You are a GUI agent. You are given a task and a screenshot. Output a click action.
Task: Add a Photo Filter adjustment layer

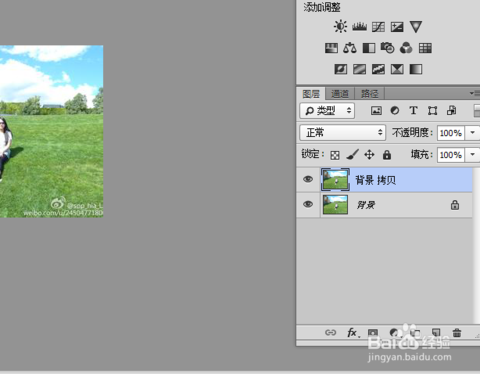point(387,48)
